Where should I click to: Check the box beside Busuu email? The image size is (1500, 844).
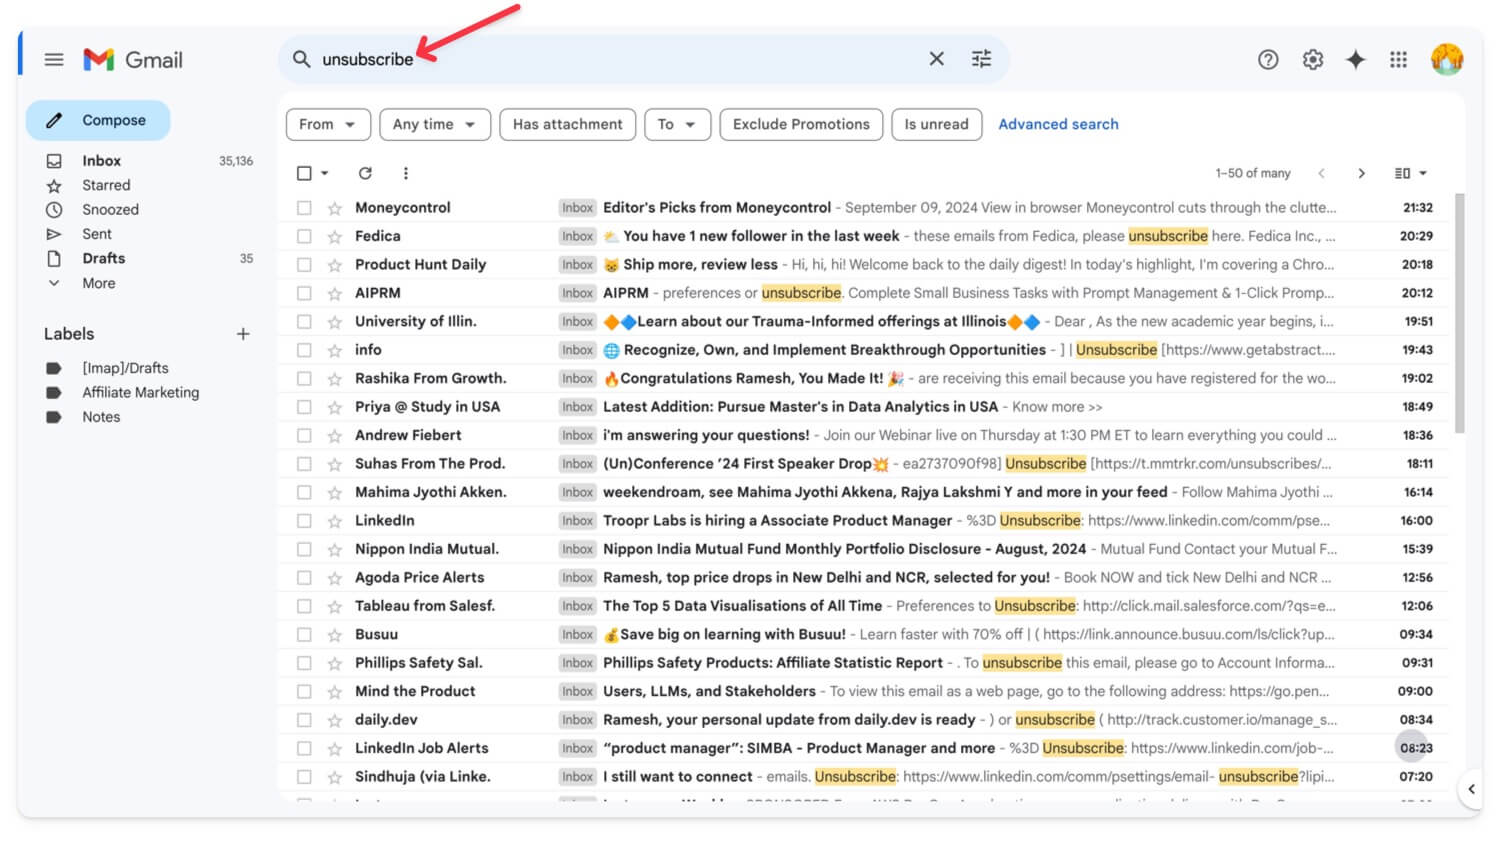point(304,635)
